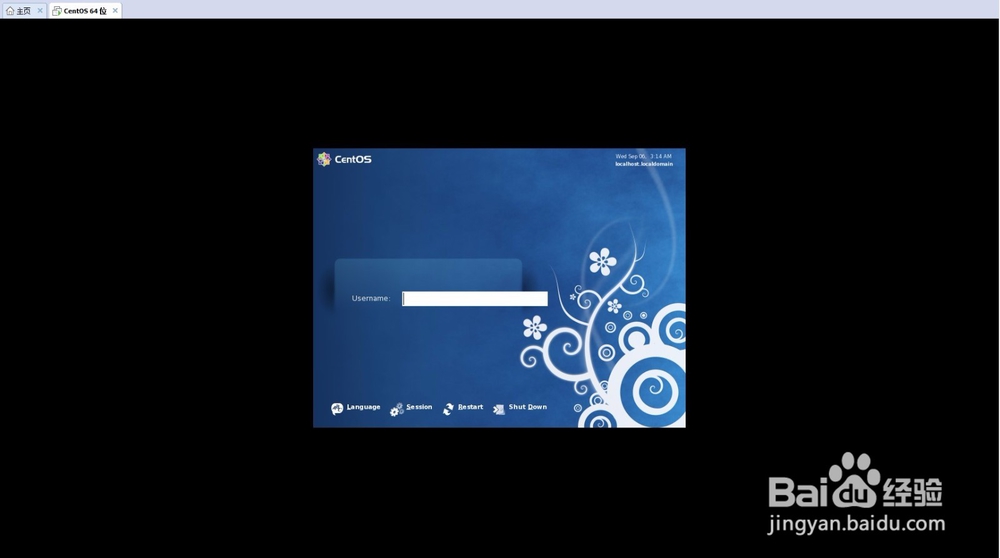Click the Restart arrows icon

(x=448, y=409)
